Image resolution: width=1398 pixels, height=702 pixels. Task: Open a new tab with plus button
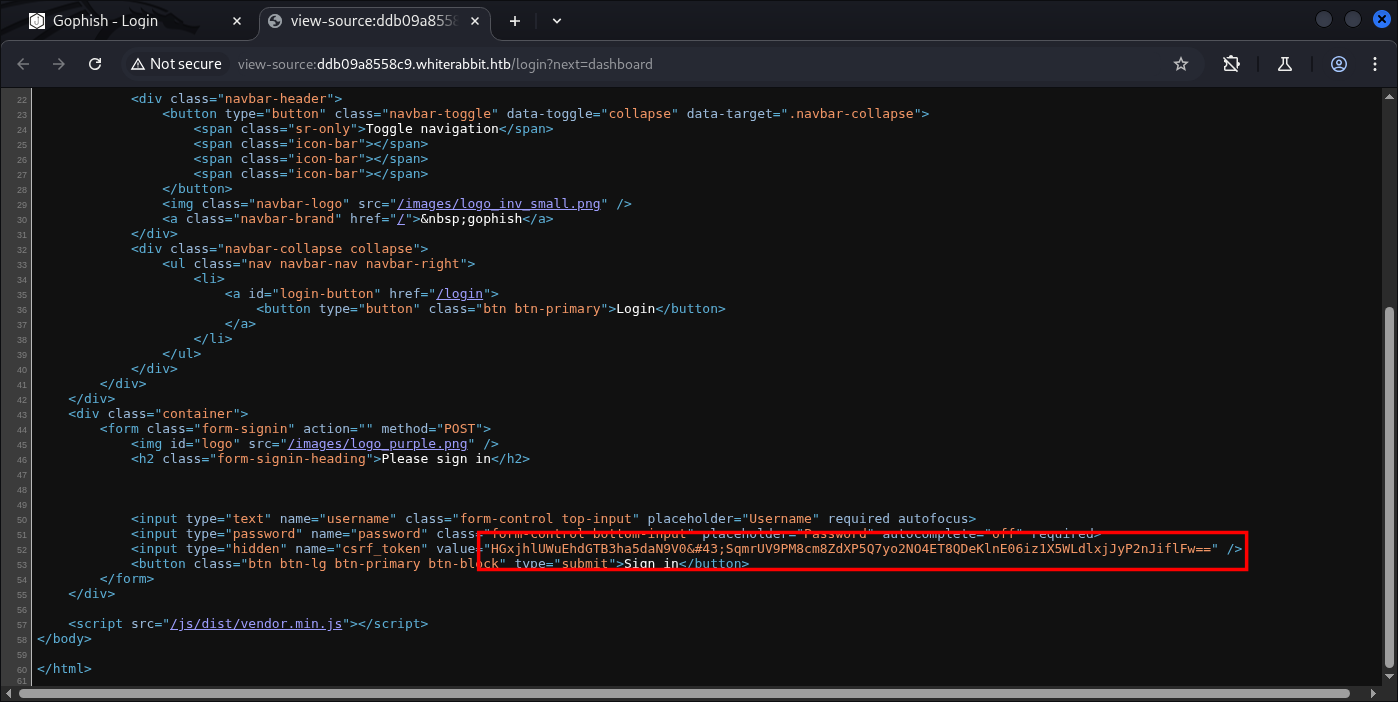(515, 21)
